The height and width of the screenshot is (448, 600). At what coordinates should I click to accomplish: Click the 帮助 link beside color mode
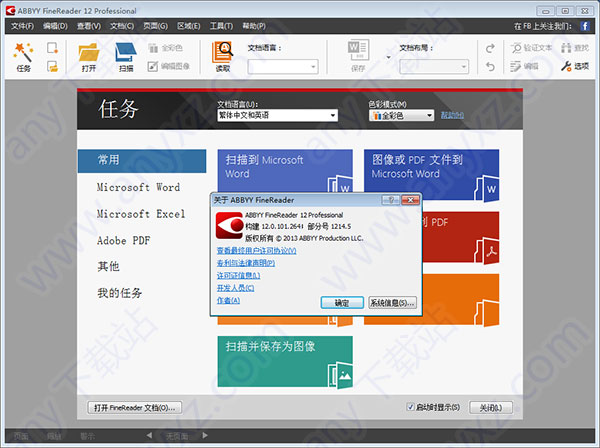[452, 115]
